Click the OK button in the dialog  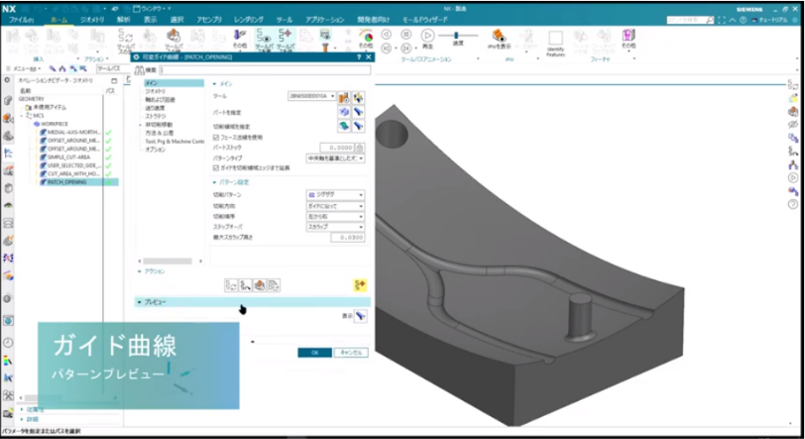pos(315,353)
